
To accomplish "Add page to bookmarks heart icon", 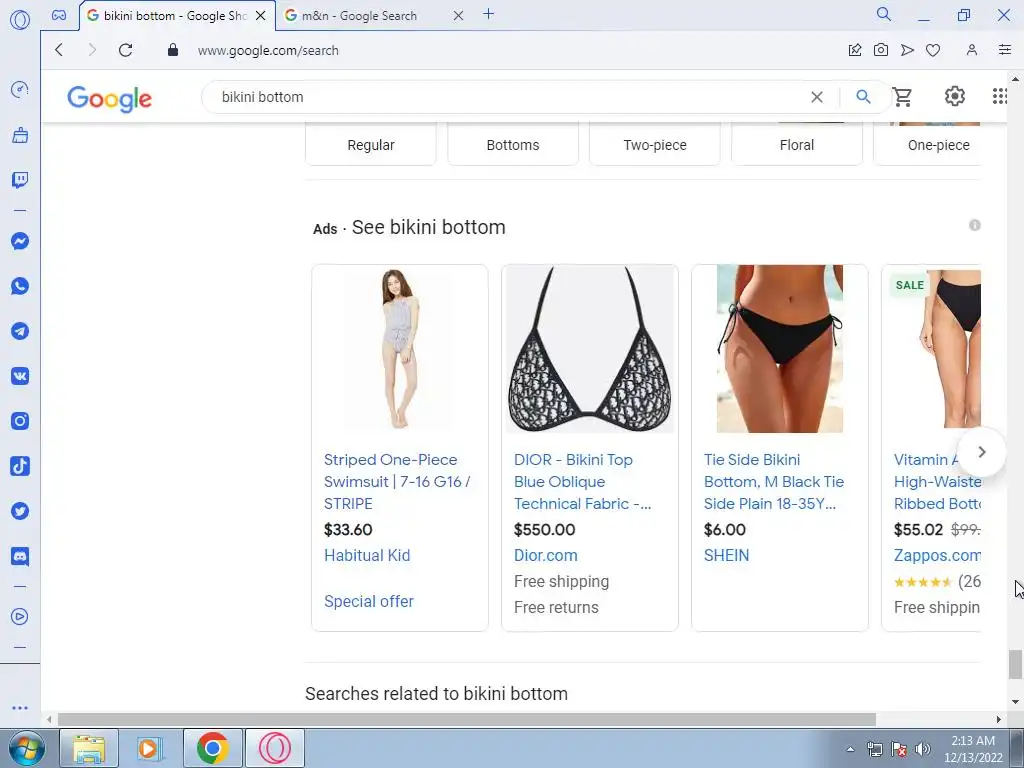I will click(x=933, y=50).
